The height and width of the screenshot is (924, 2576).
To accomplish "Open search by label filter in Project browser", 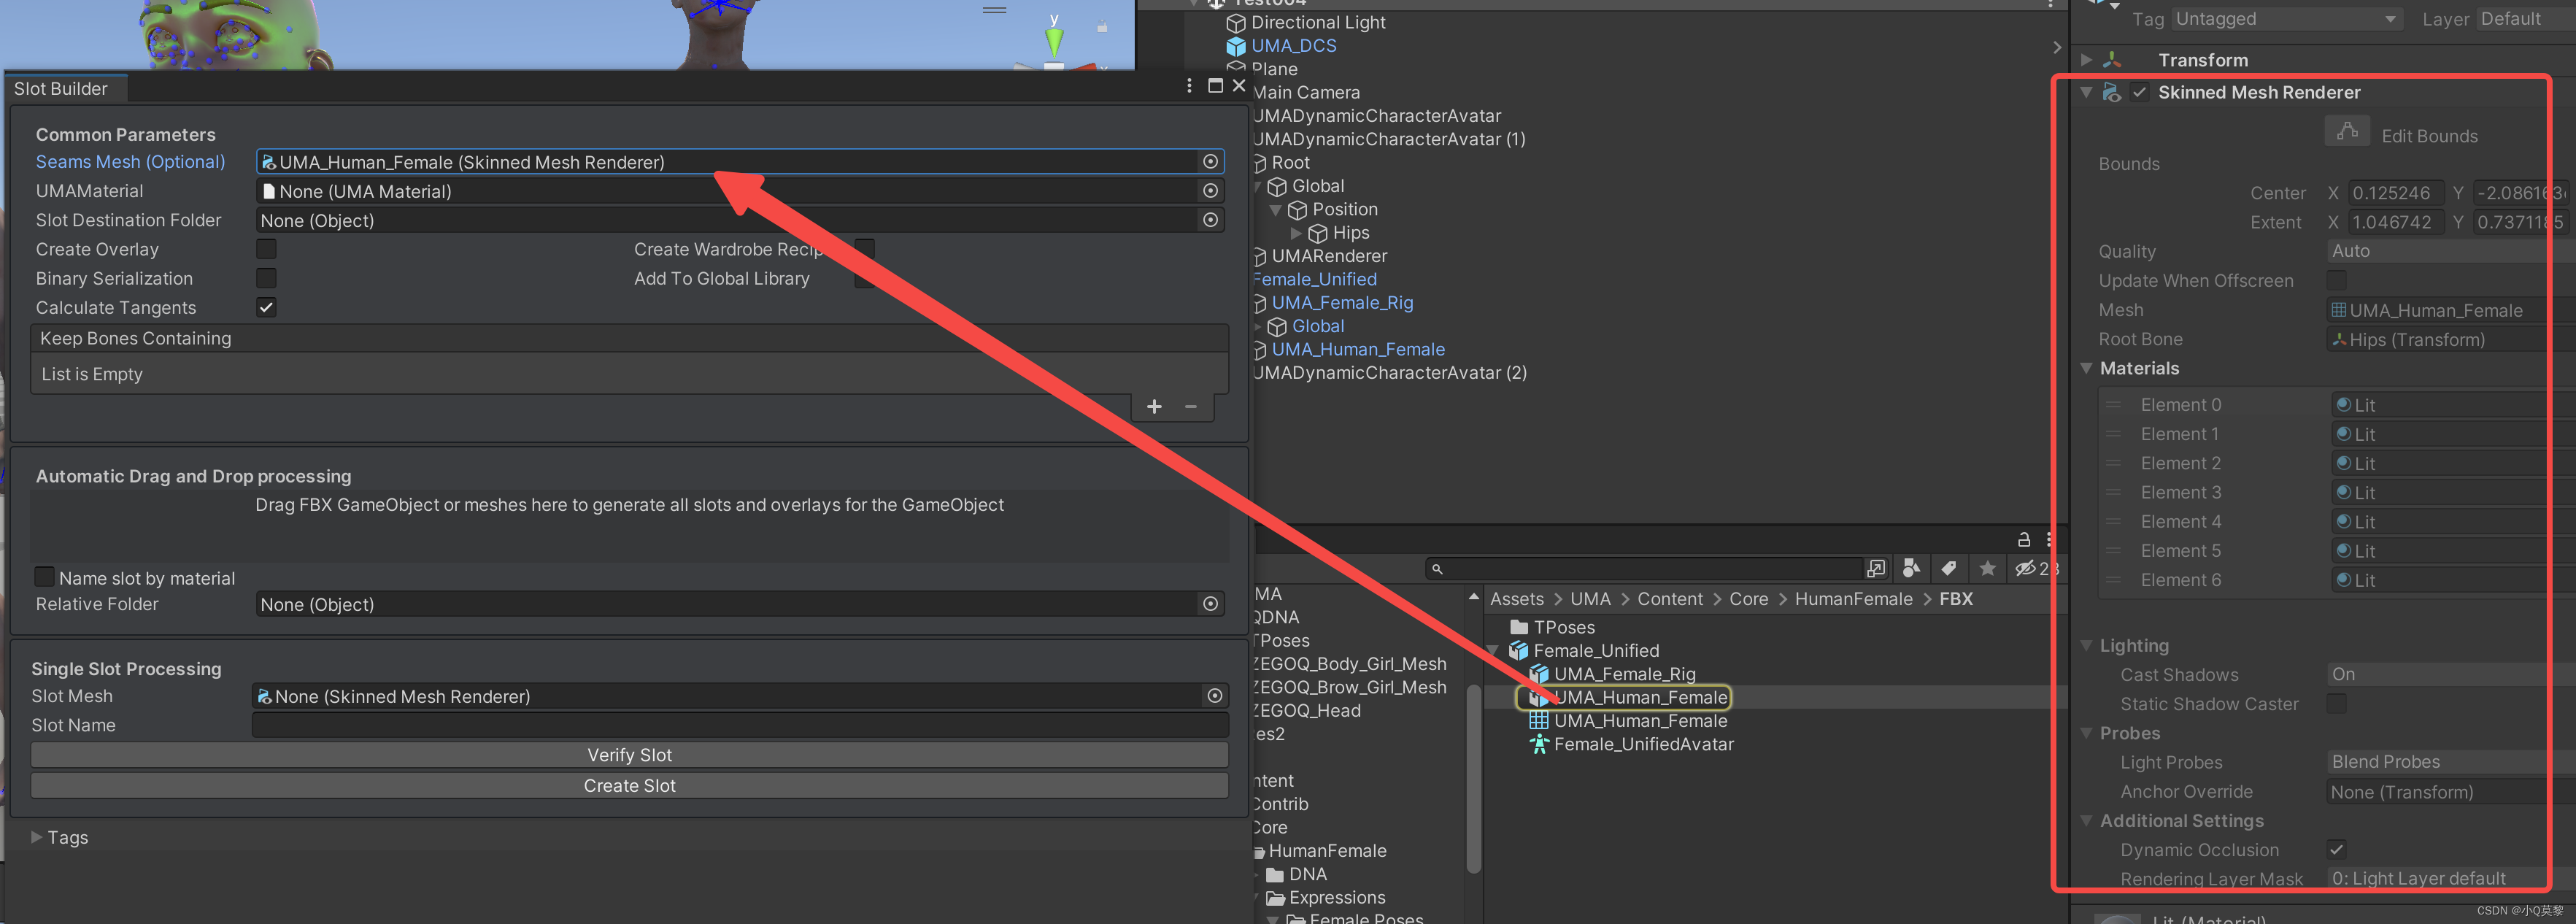I will coord(1949,568).
